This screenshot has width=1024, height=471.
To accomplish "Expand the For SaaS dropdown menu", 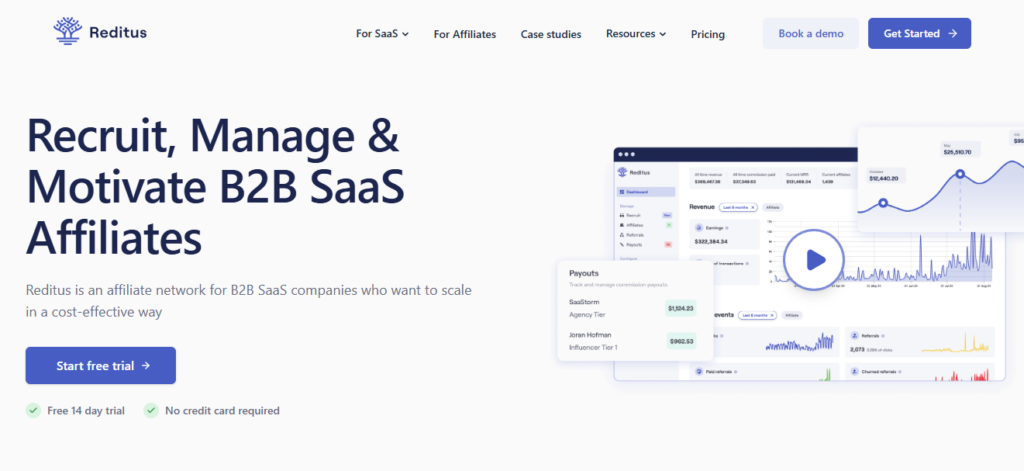I will point(382,34).
